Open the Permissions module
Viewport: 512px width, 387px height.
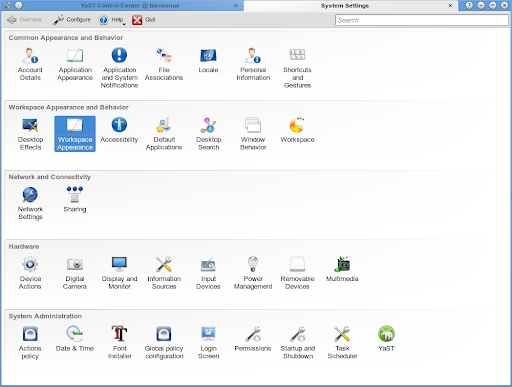point(253,339)
